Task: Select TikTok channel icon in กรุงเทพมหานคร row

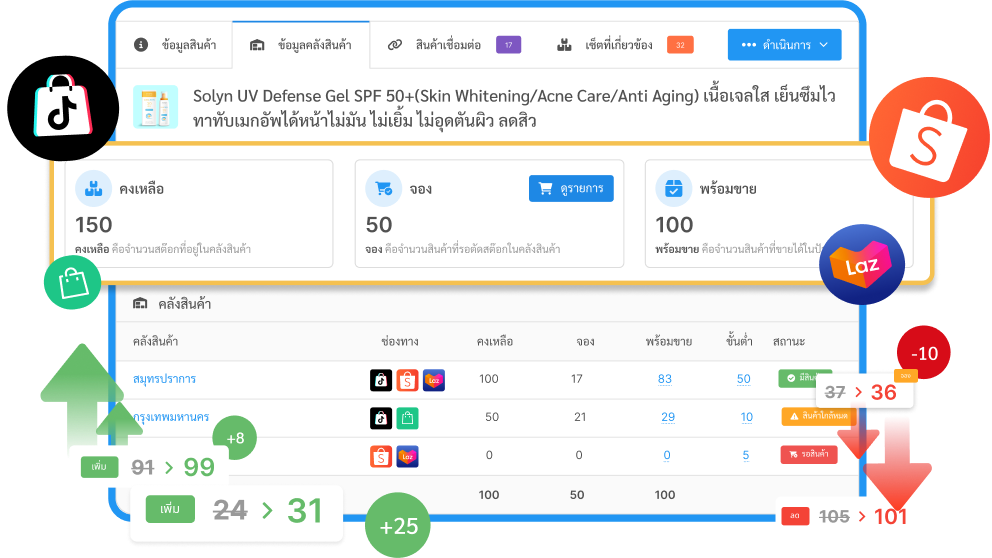Action: point(381,418)
